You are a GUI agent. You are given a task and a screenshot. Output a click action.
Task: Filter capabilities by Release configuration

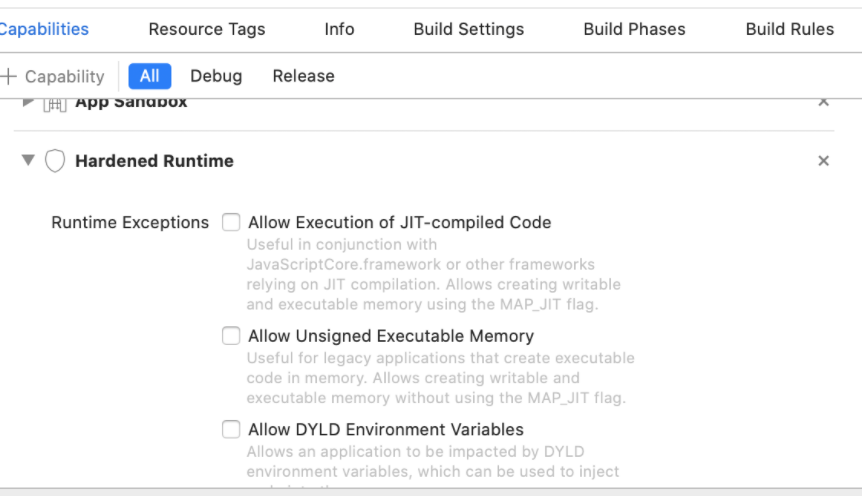tap(303, 76)
